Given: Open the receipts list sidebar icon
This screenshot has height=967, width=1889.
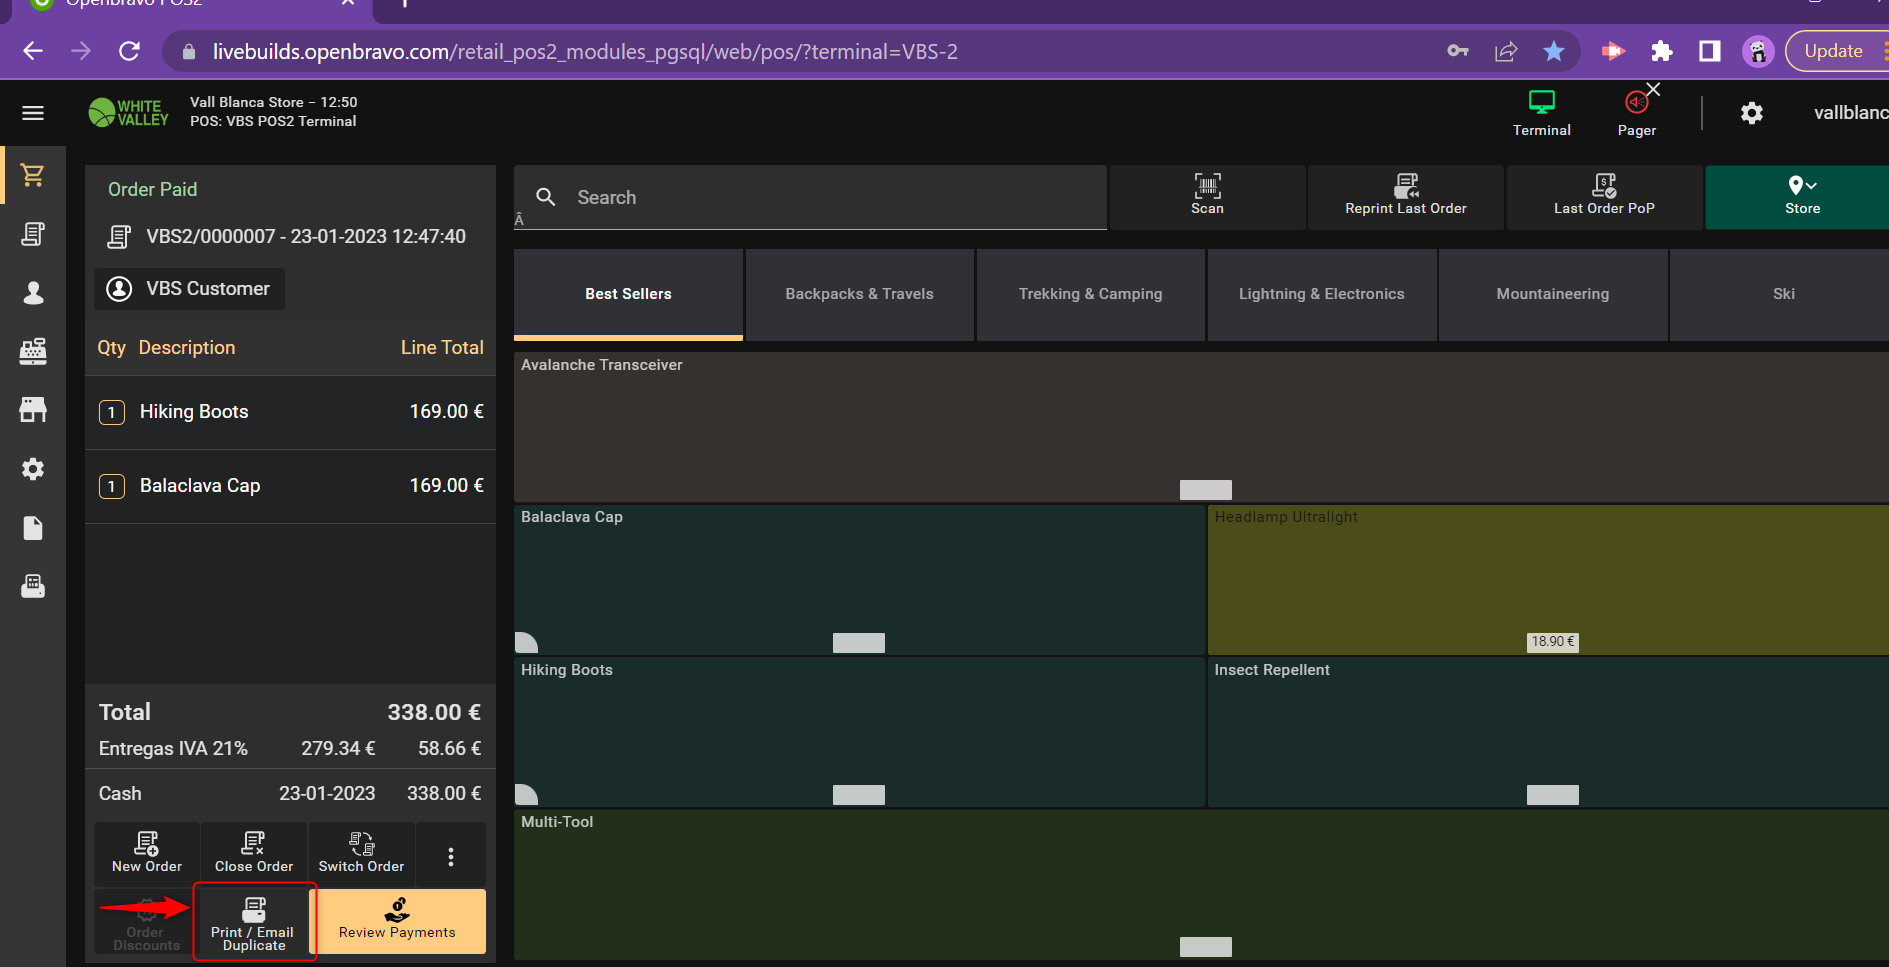Looking at the screenshot, I should point(33,234).
